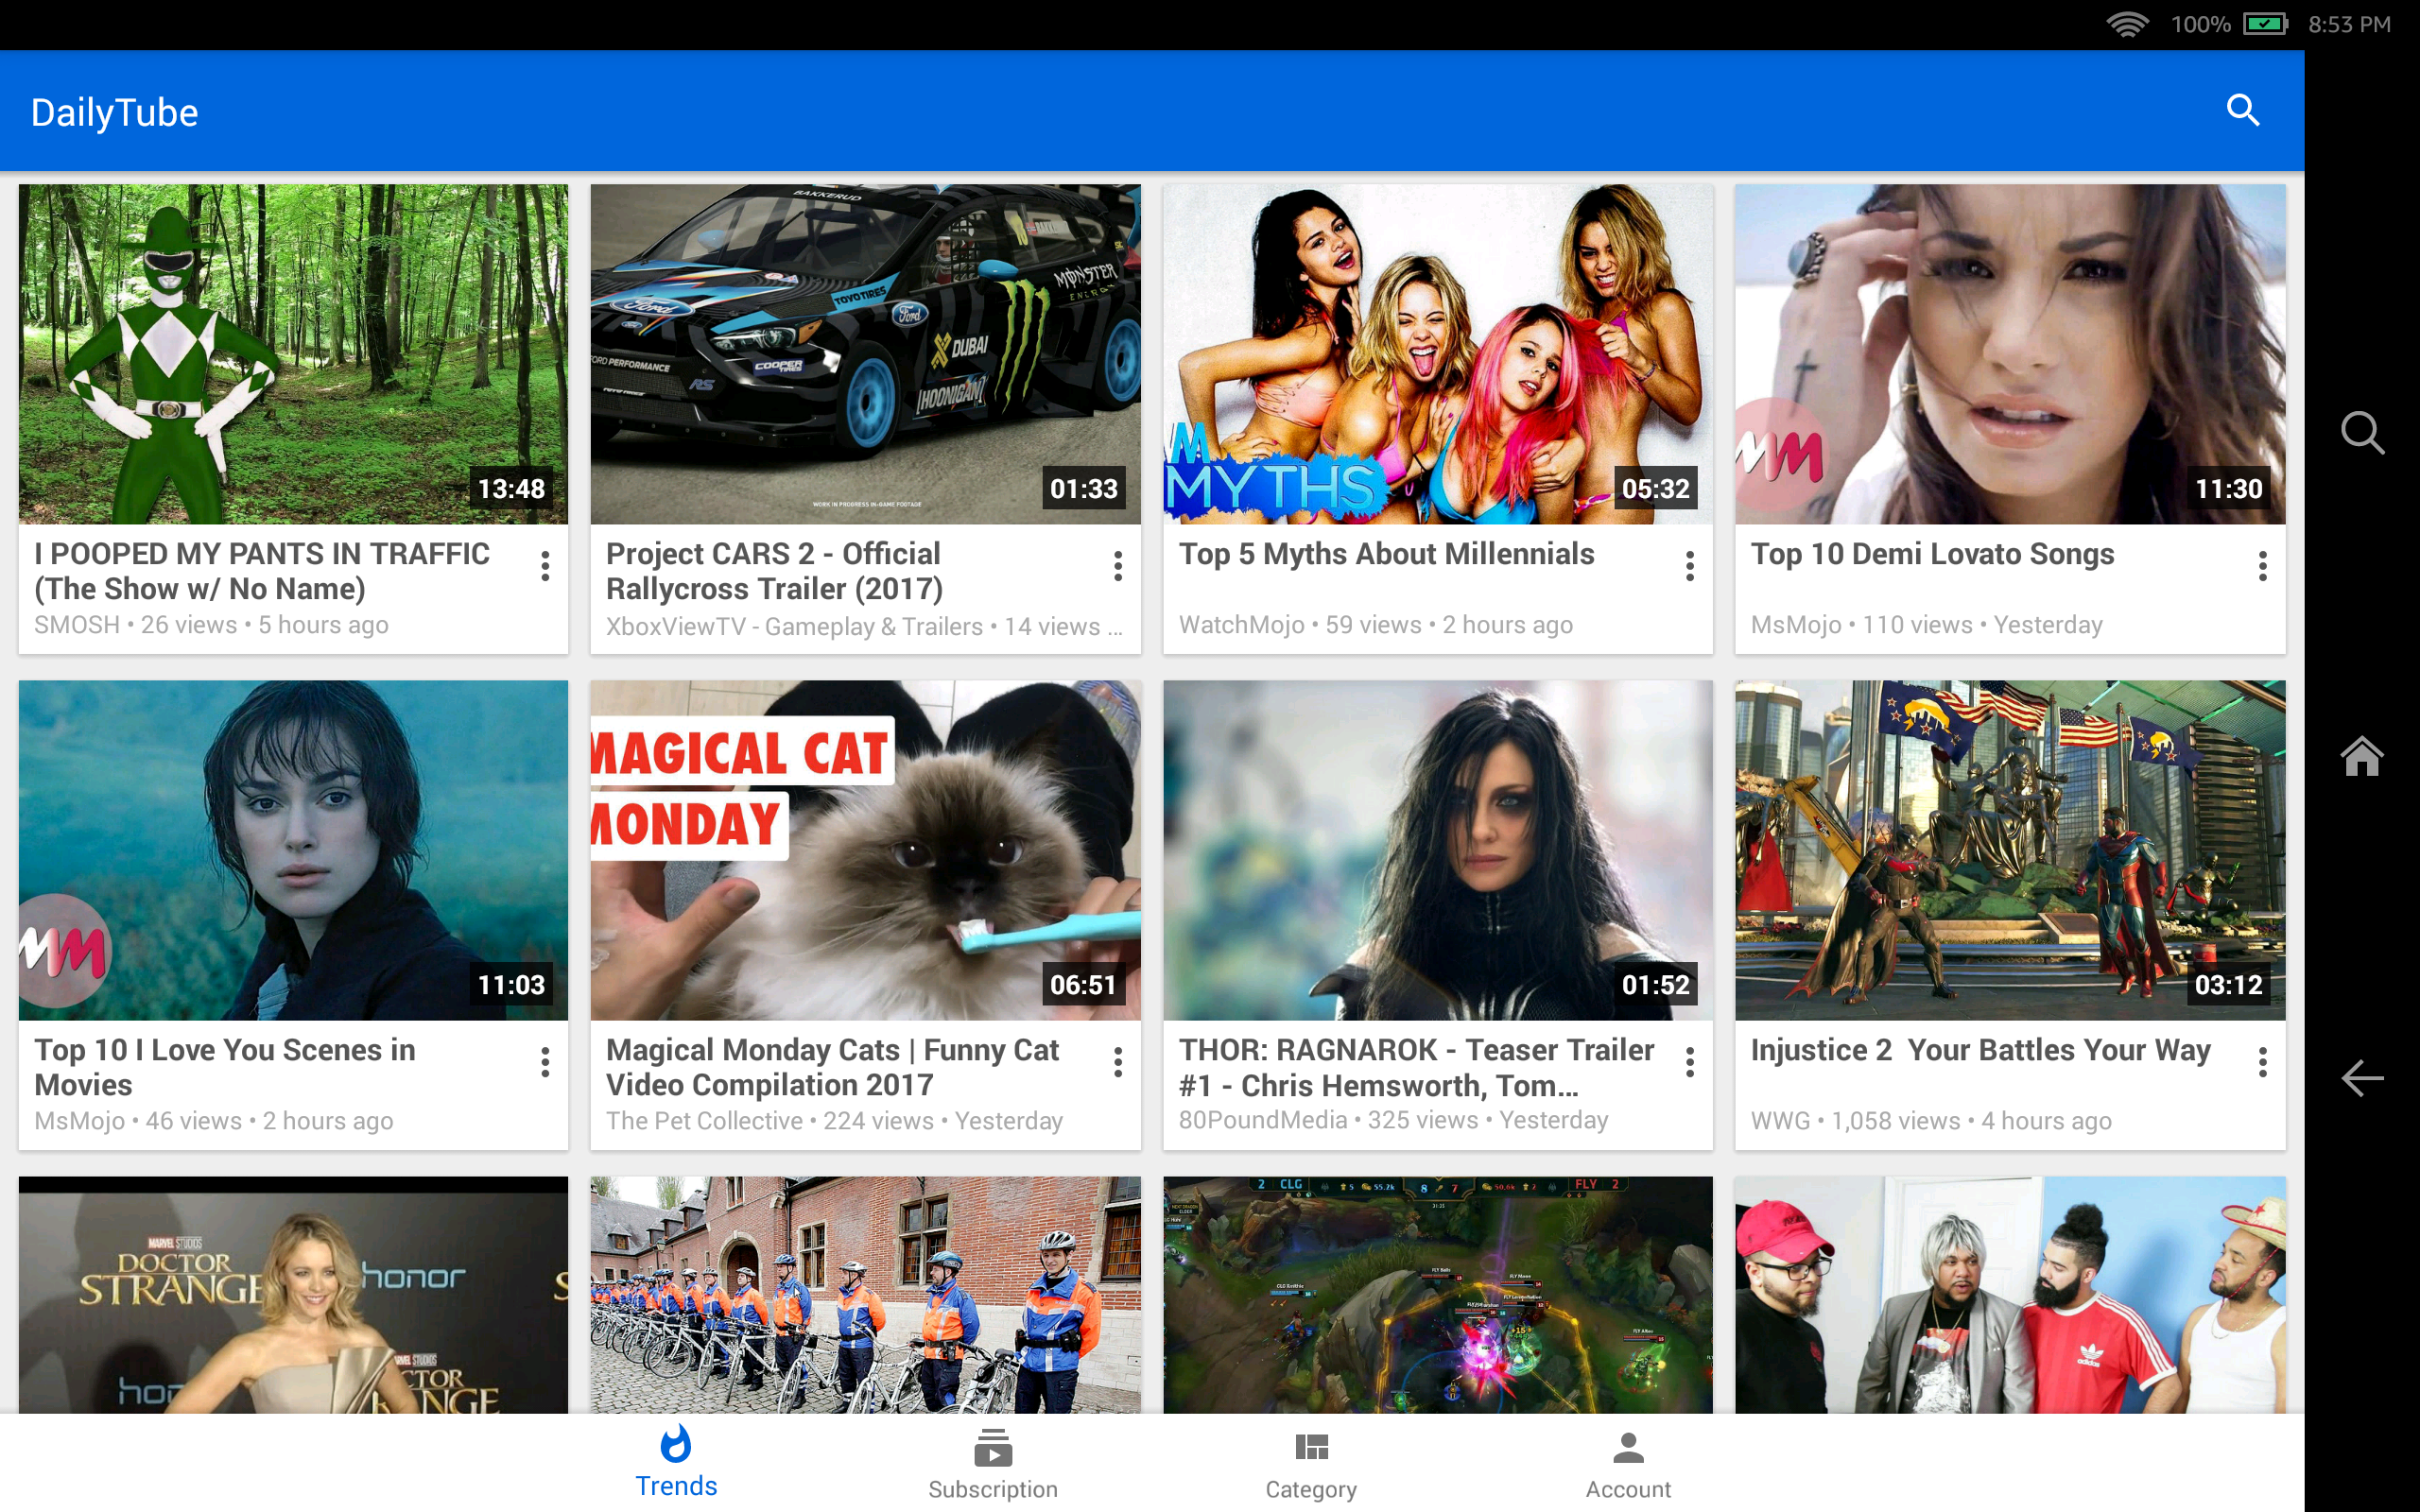This screenshot has width=2420, height=1512.
Task: Tap 'MsMojo • 46 views • 2 hours ago'
Action: pos(214,1121)
